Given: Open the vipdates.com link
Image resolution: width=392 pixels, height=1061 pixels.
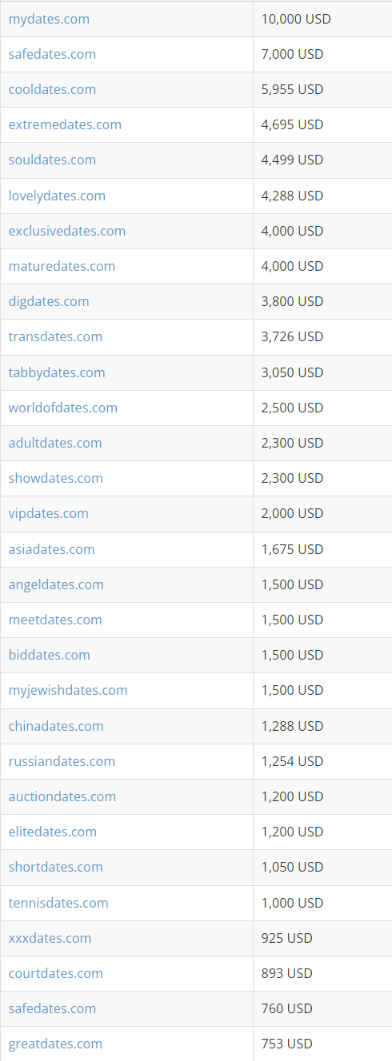Looking at the screenshot, I should [49, 513].
